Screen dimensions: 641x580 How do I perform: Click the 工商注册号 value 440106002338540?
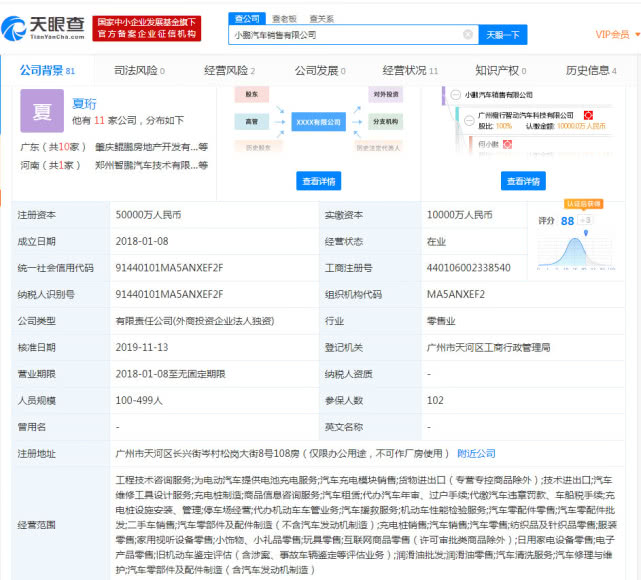point(468,268)
